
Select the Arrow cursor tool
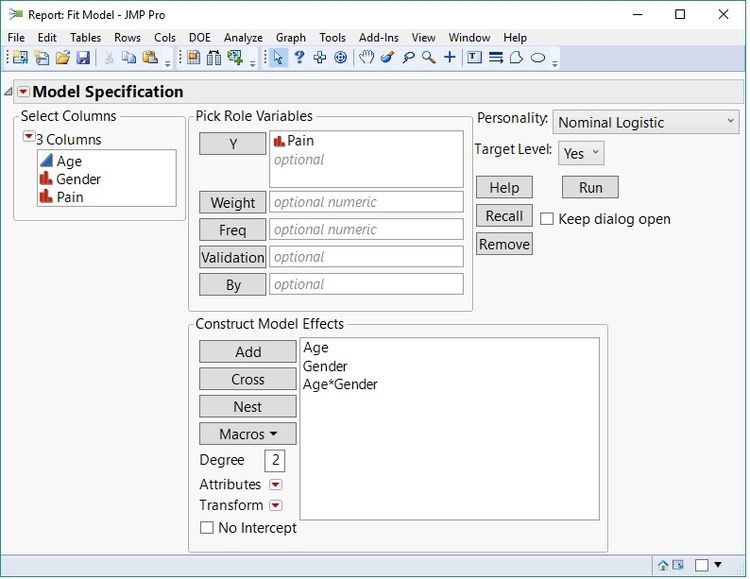coord(278,58)
